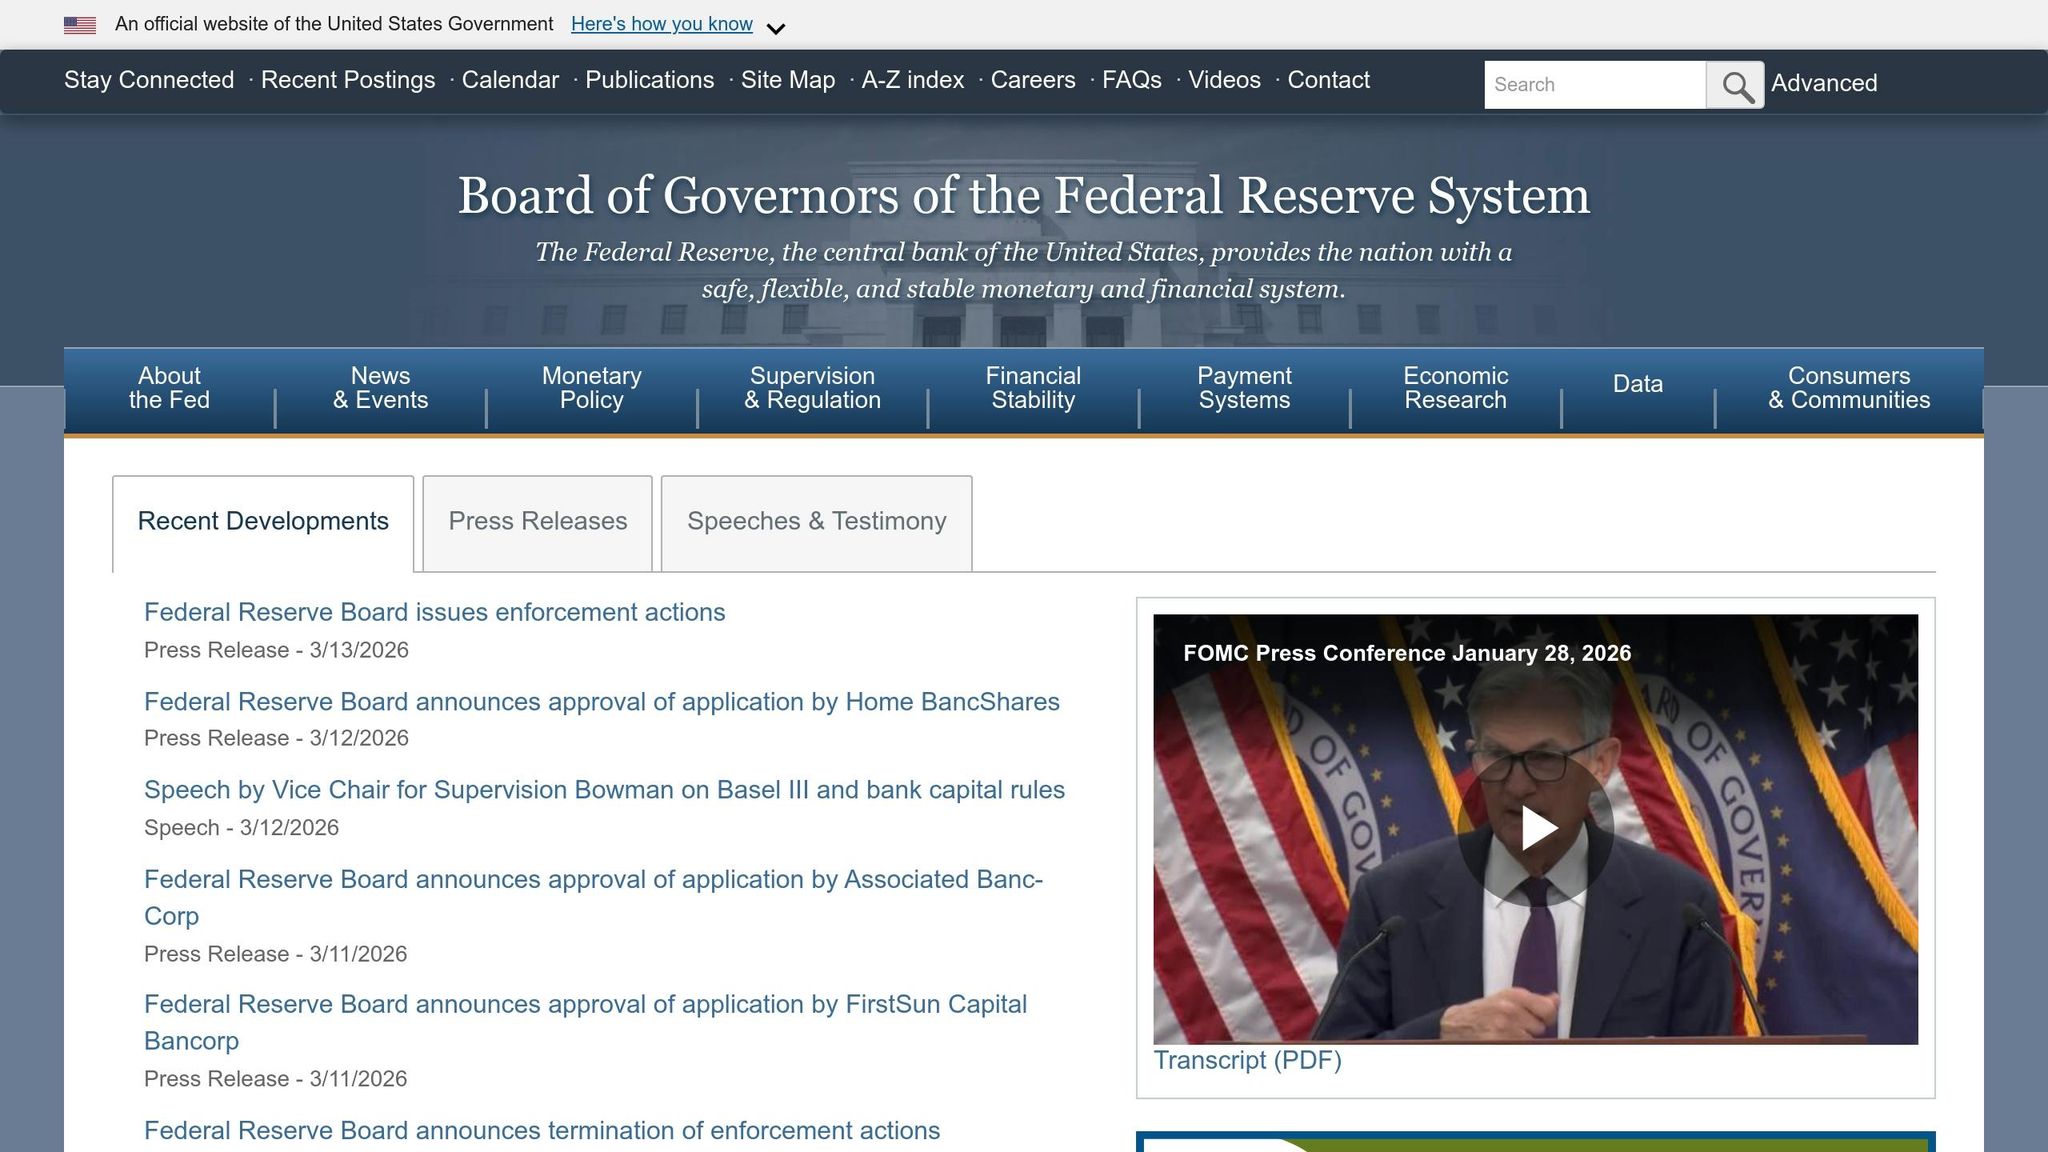Screen dimensions: 2048x1152
Task: Open the Monetary Policy section
Action: pos(591,388)
